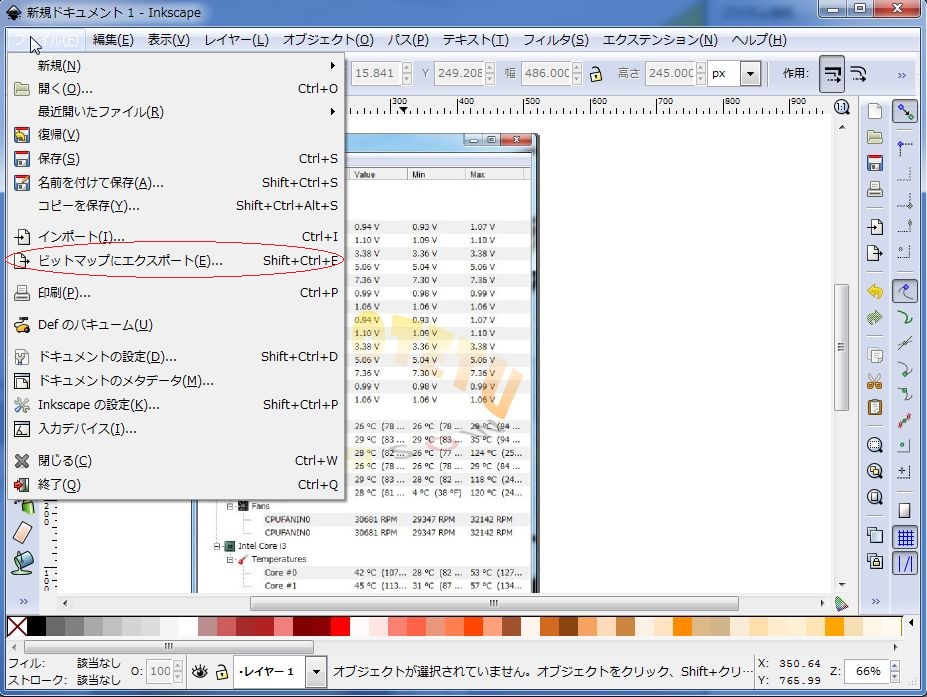
Task: Toggle layer visibility eye icon in the status bar
Action: (x=199, y=671)
